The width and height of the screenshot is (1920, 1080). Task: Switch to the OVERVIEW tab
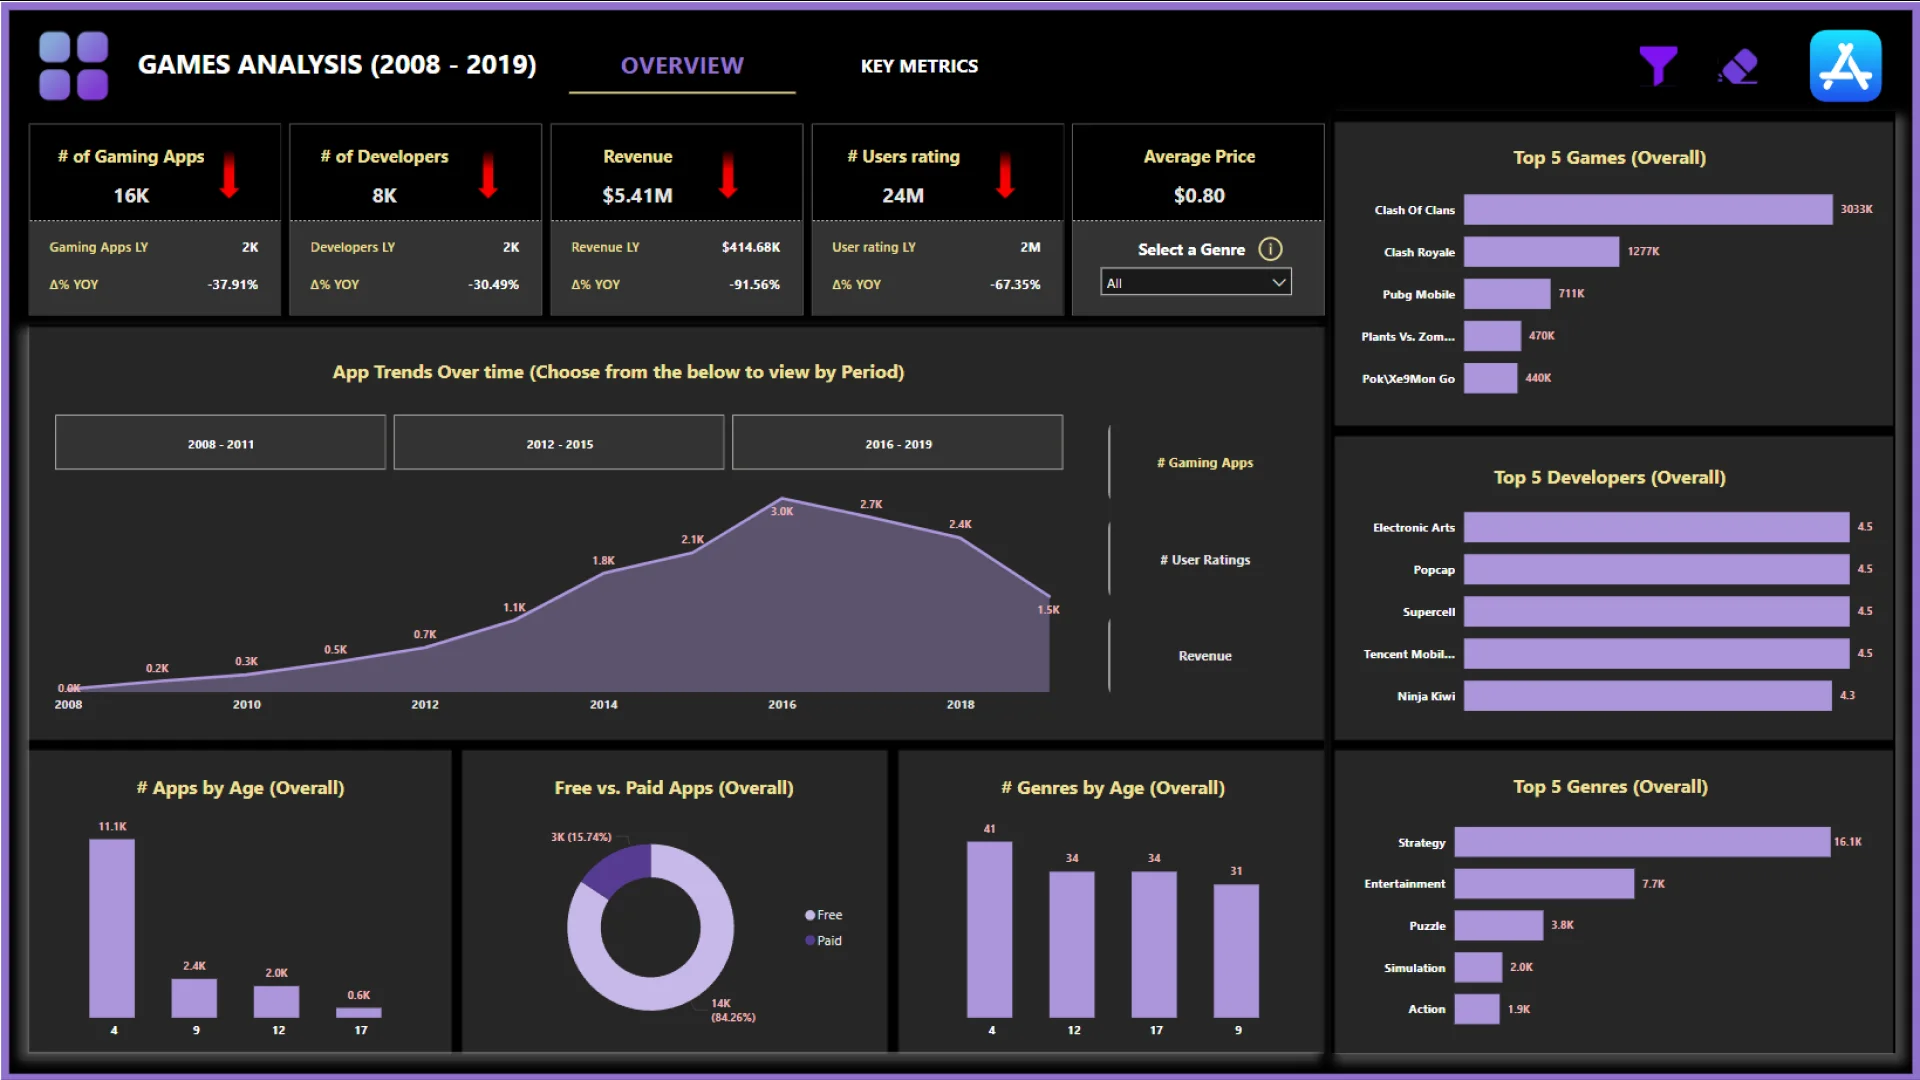pos(682,66)
